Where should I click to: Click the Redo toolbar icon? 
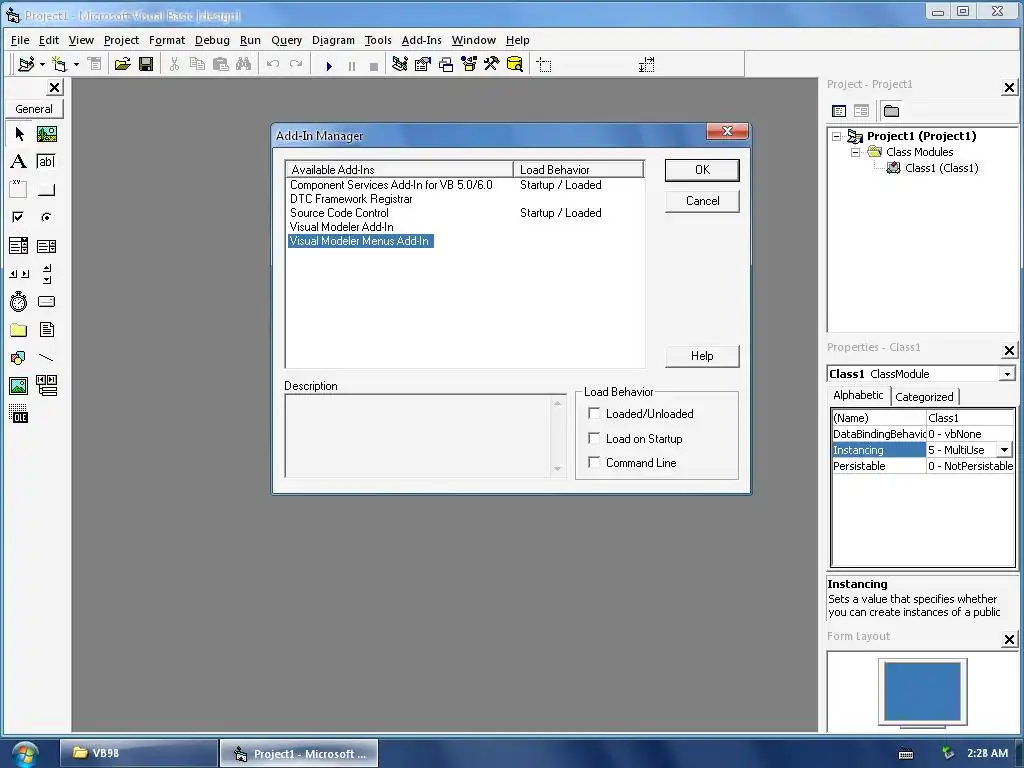(x=296, y=64)
